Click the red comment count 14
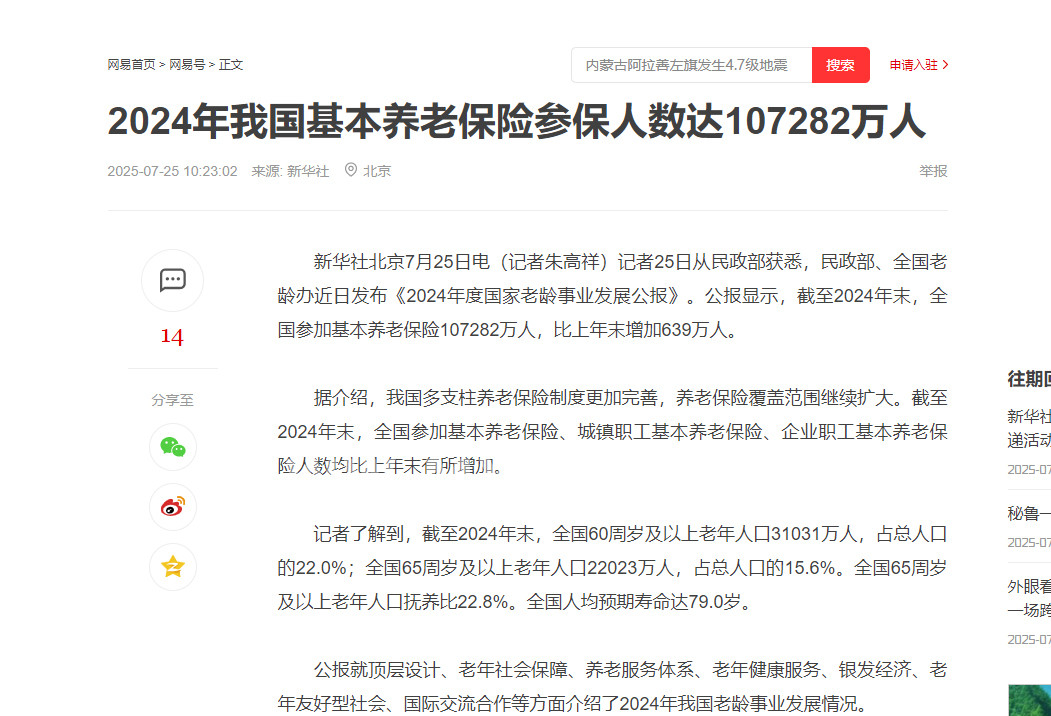Screen dimensions: 1051x716 click(172, 337)
